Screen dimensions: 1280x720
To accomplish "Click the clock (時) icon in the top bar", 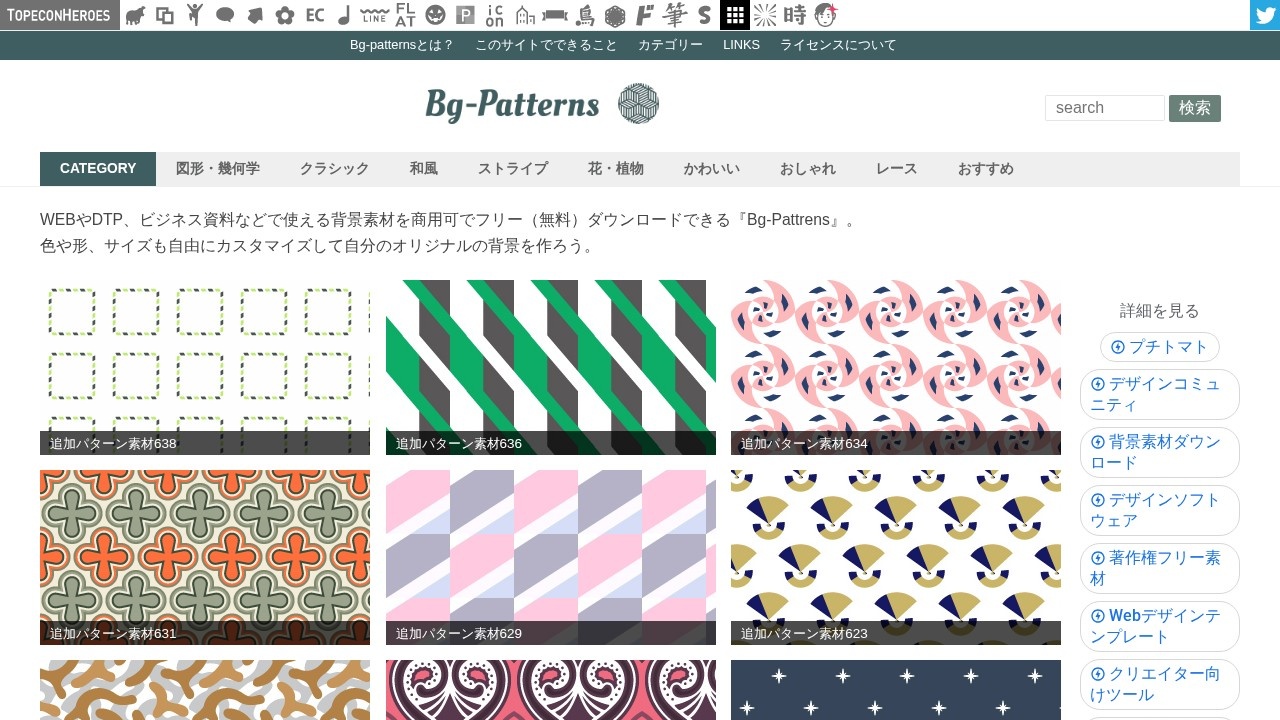I will 794,15.
